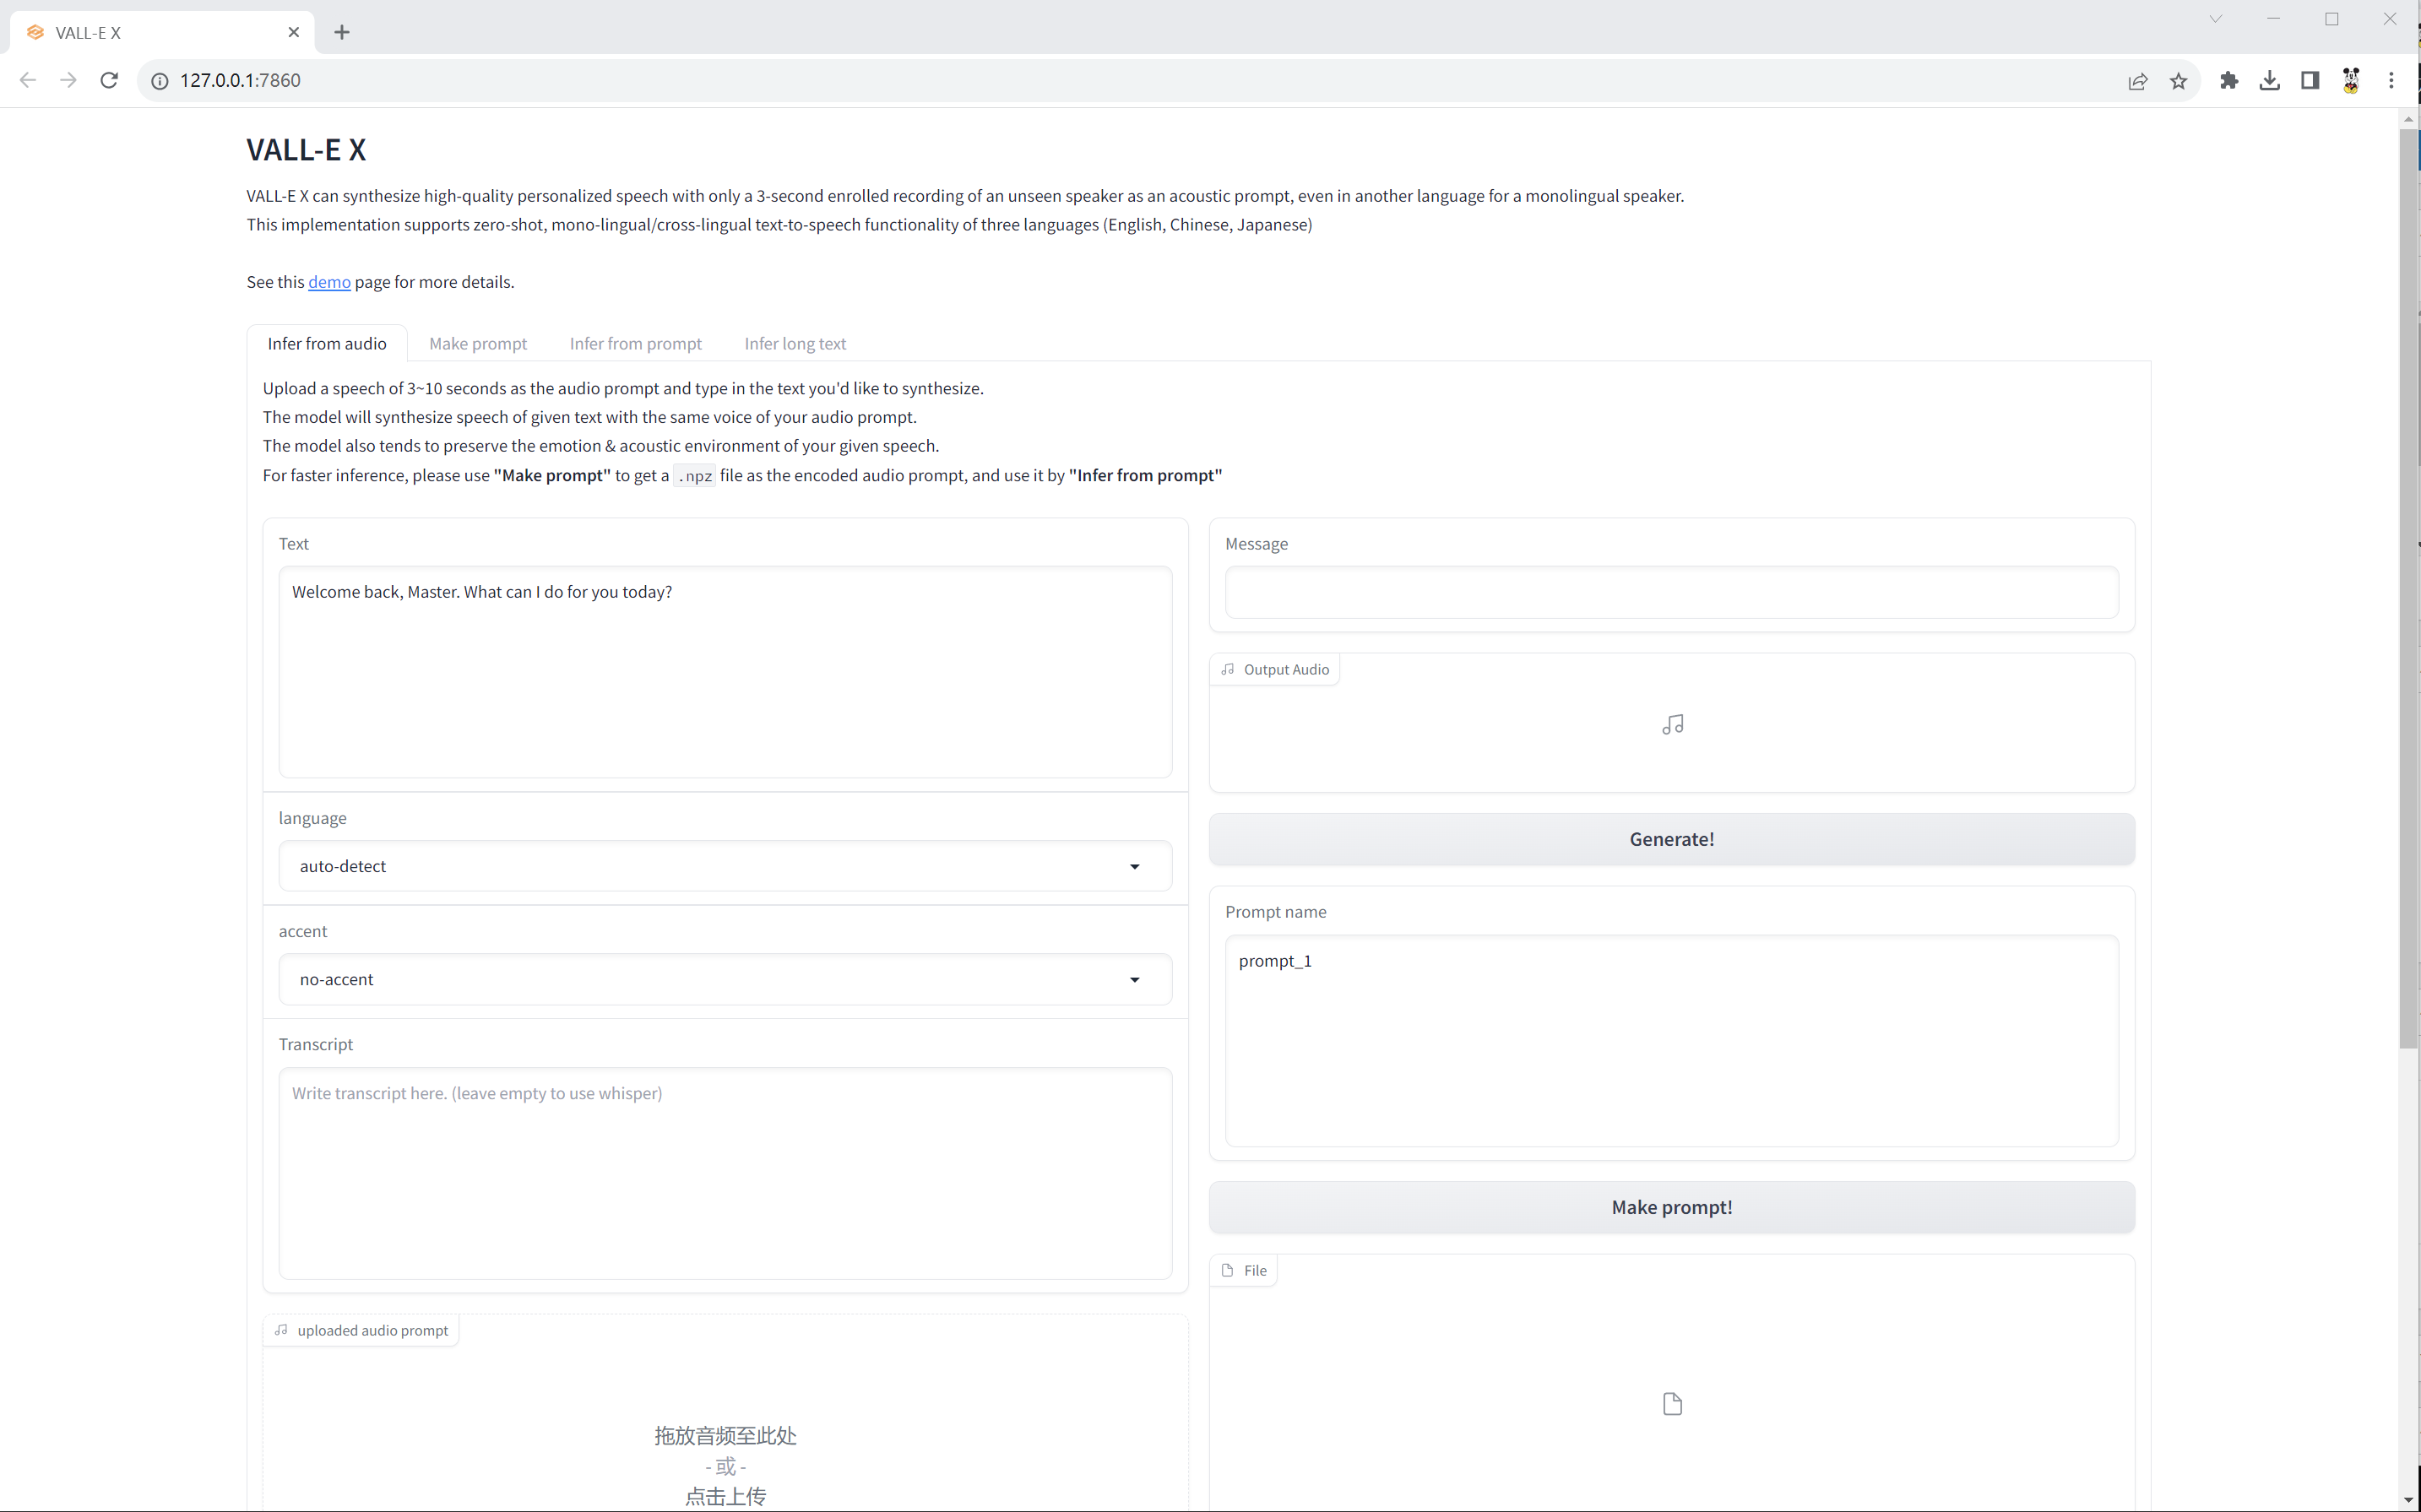Click the Make prompt! button
The width and height of the screenshot is (2421, 1512).
1672,1207
